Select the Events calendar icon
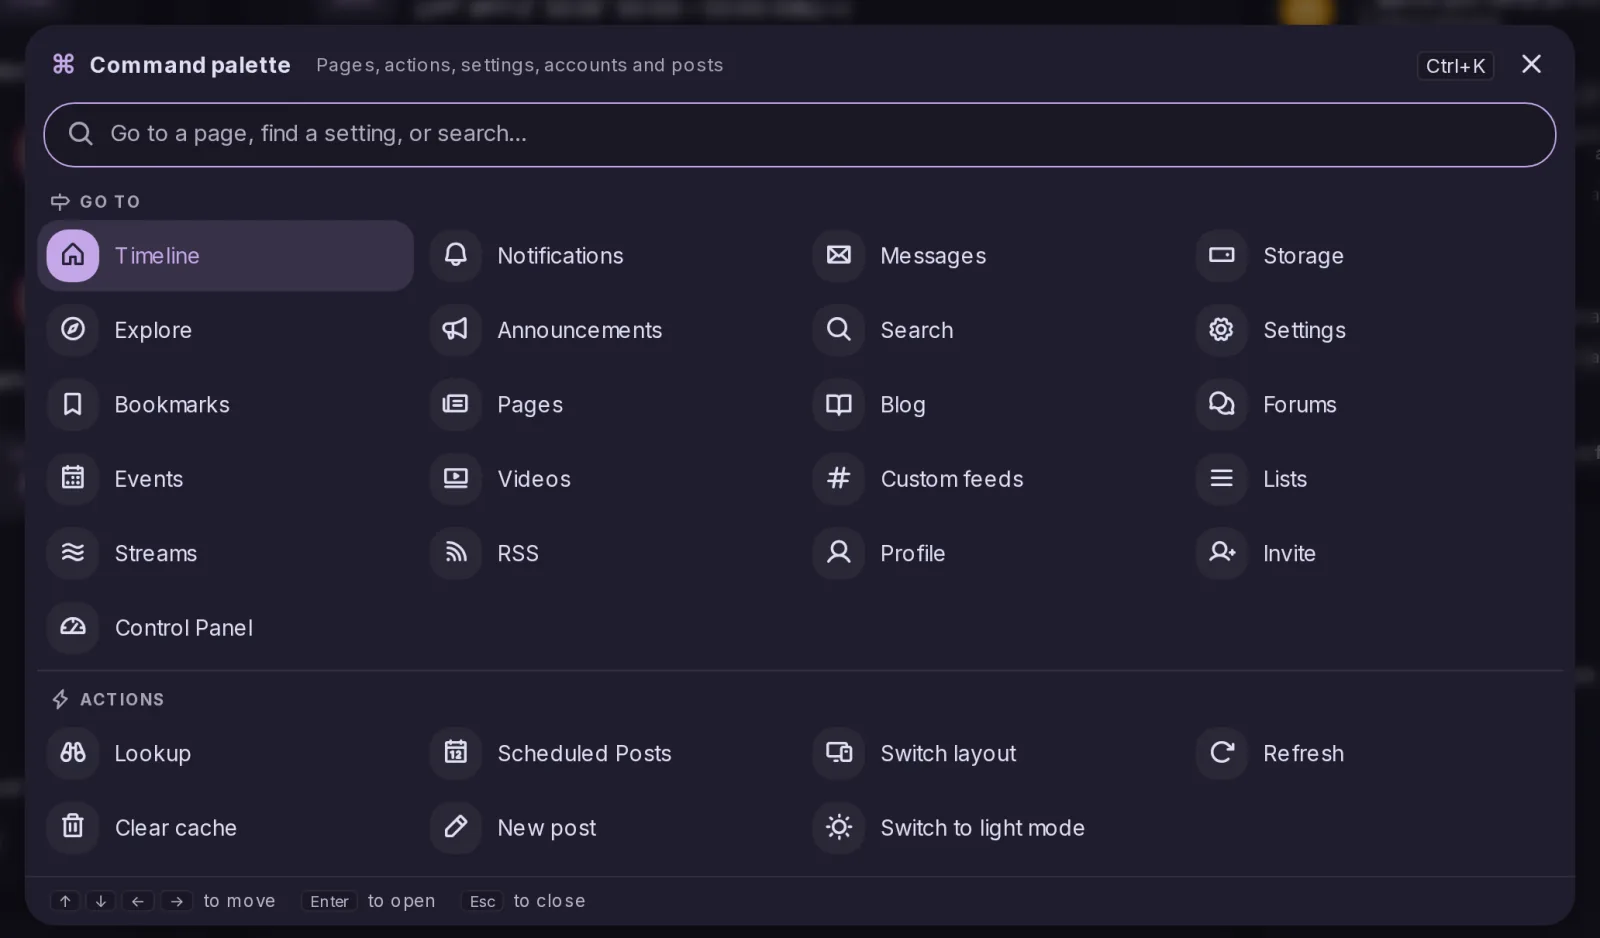 [x=73, y=479]
